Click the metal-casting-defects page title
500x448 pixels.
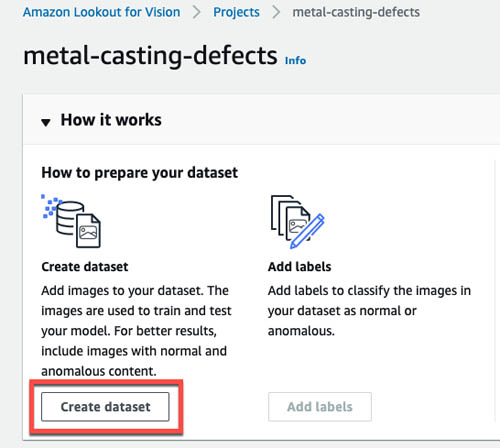click(x=150, y=56)
